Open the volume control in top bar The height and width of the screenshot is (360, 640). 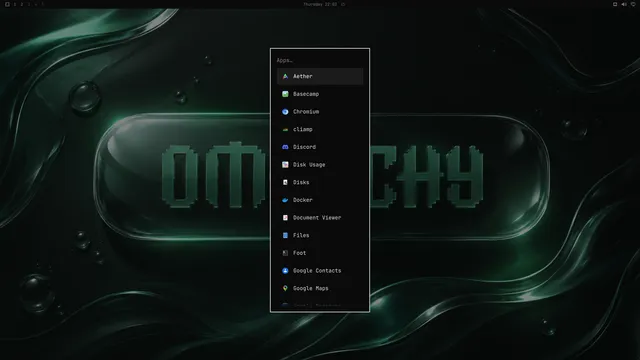point(624,4)
